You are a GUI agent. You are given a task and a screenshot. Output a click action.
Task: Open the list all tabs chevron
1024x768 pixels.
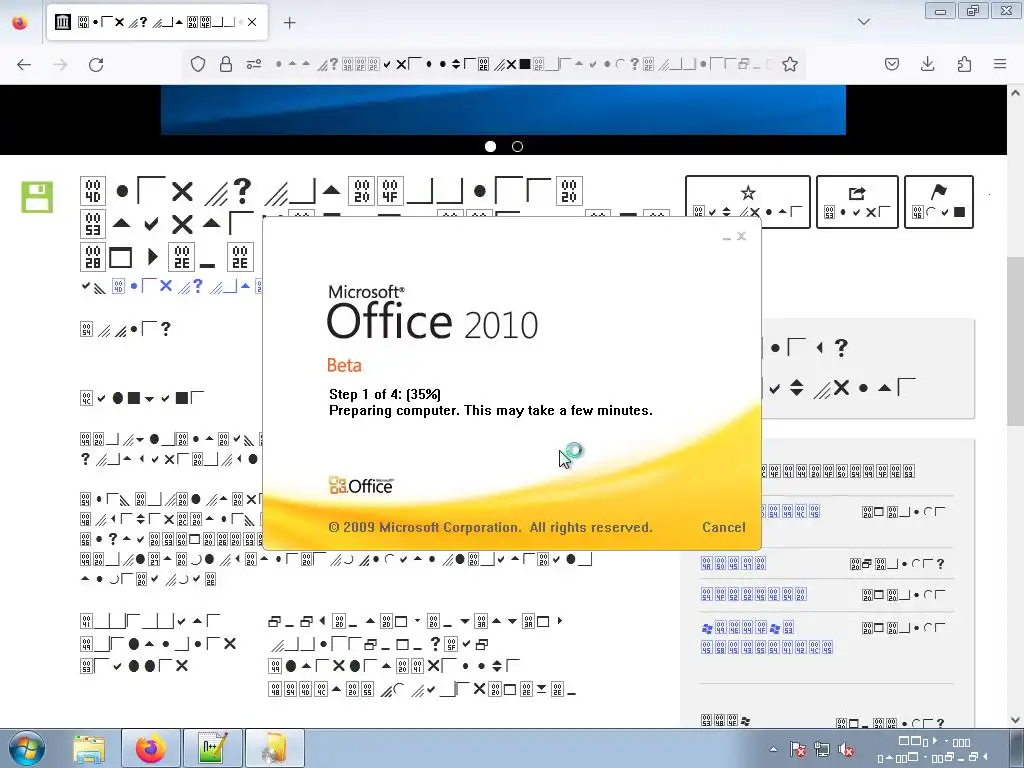(864, 22)
